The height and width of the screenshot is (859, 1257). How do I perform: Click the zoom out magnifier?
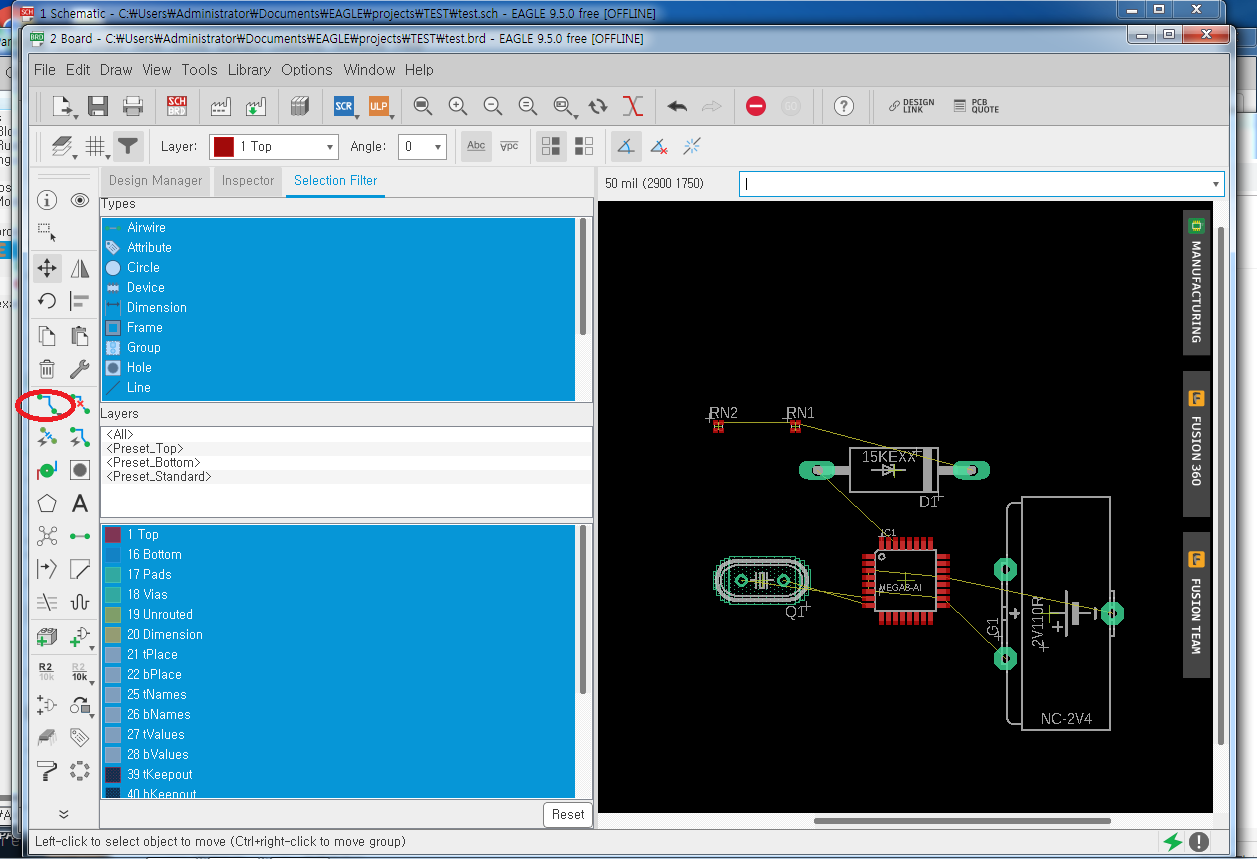(493, 106)
